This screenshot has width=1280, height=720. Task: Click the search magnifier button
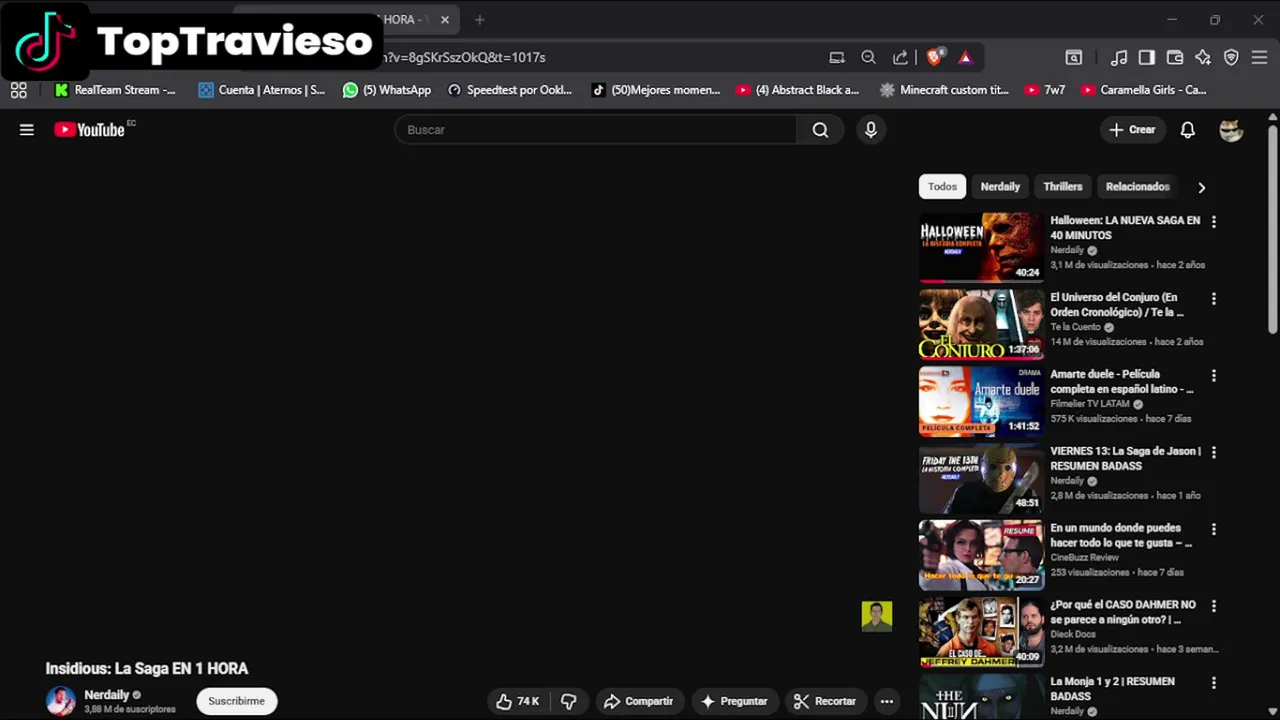click(820, 130)
